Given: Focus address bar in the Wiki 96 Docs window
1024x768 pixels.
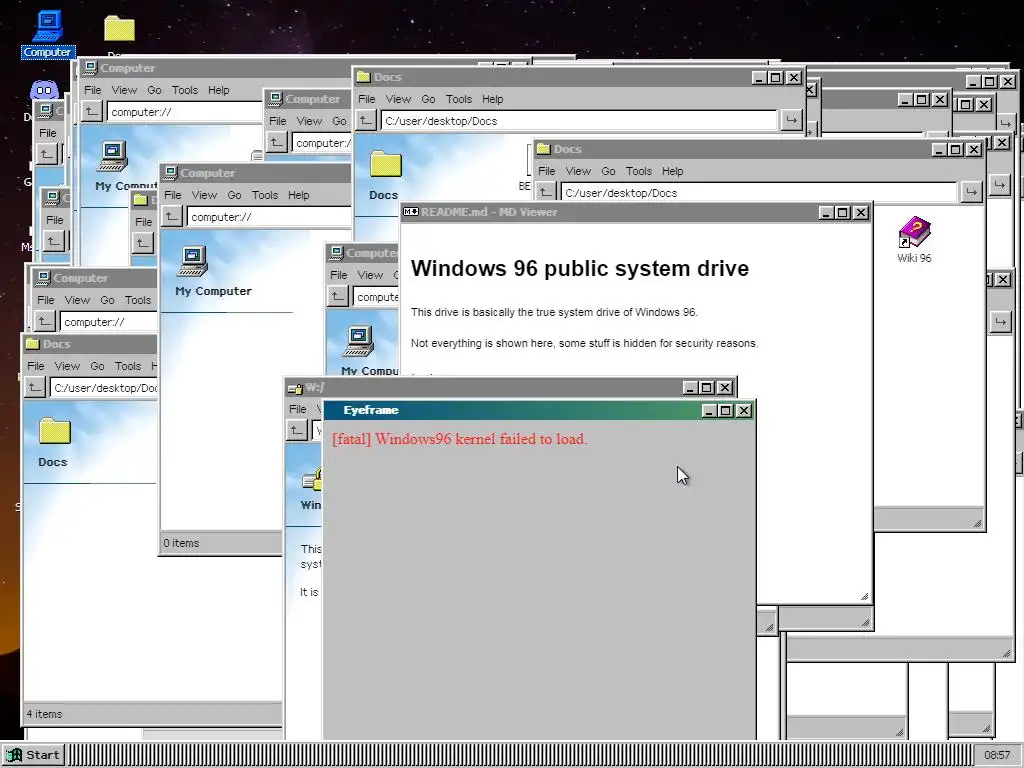Looking at the screenshot, I should point(760,193).
